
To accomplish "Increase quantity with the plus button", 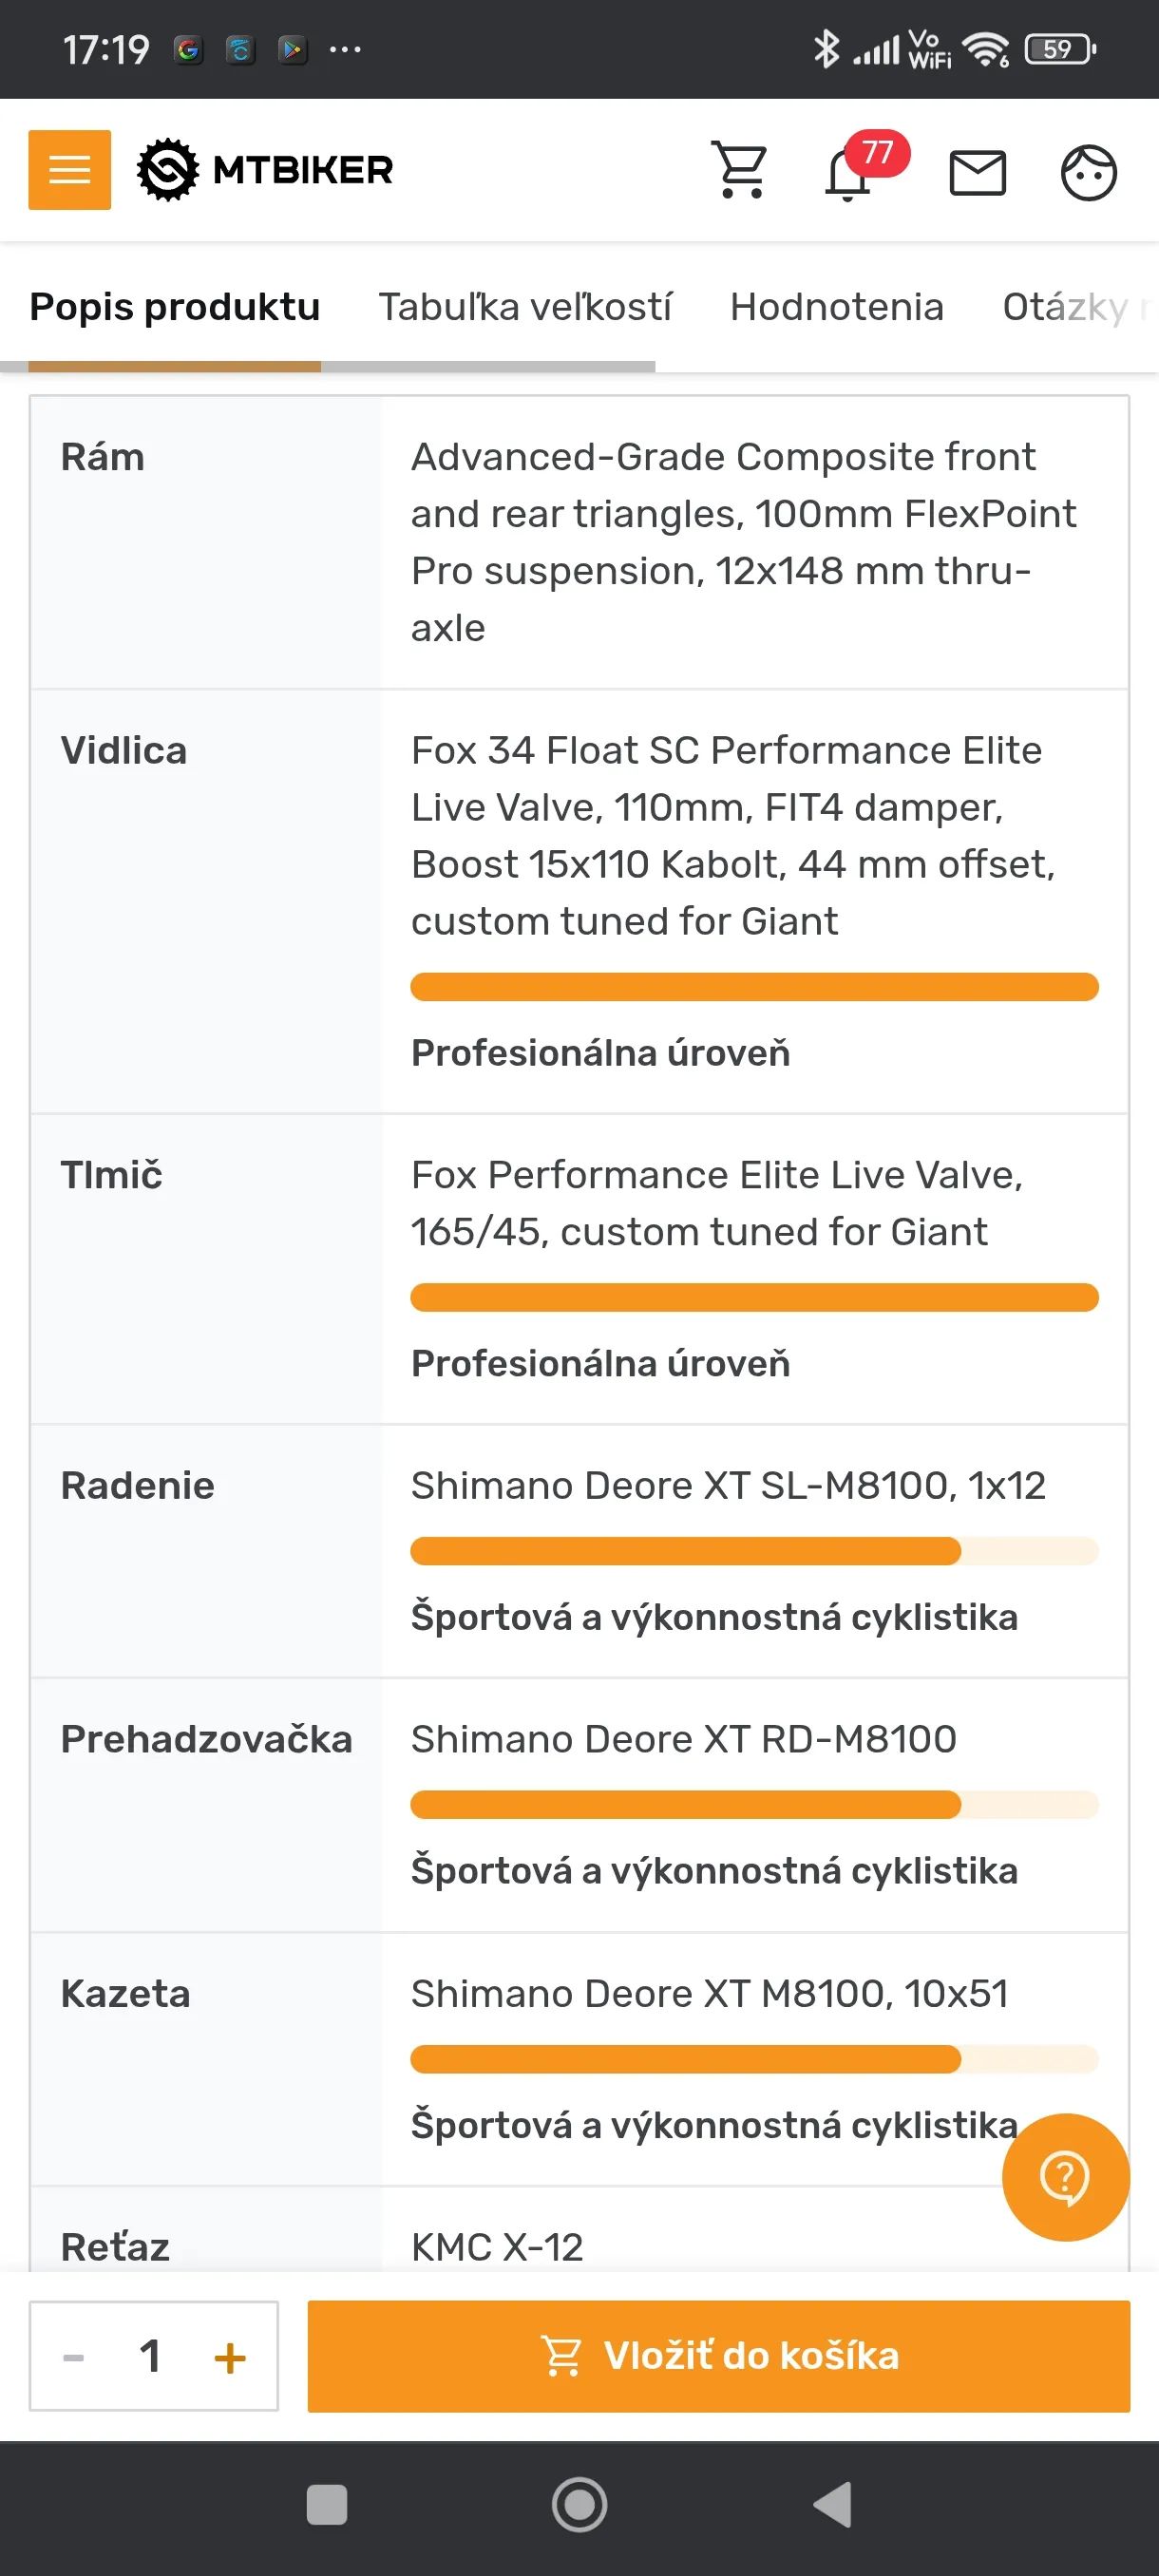I will tap(230, 2357).
